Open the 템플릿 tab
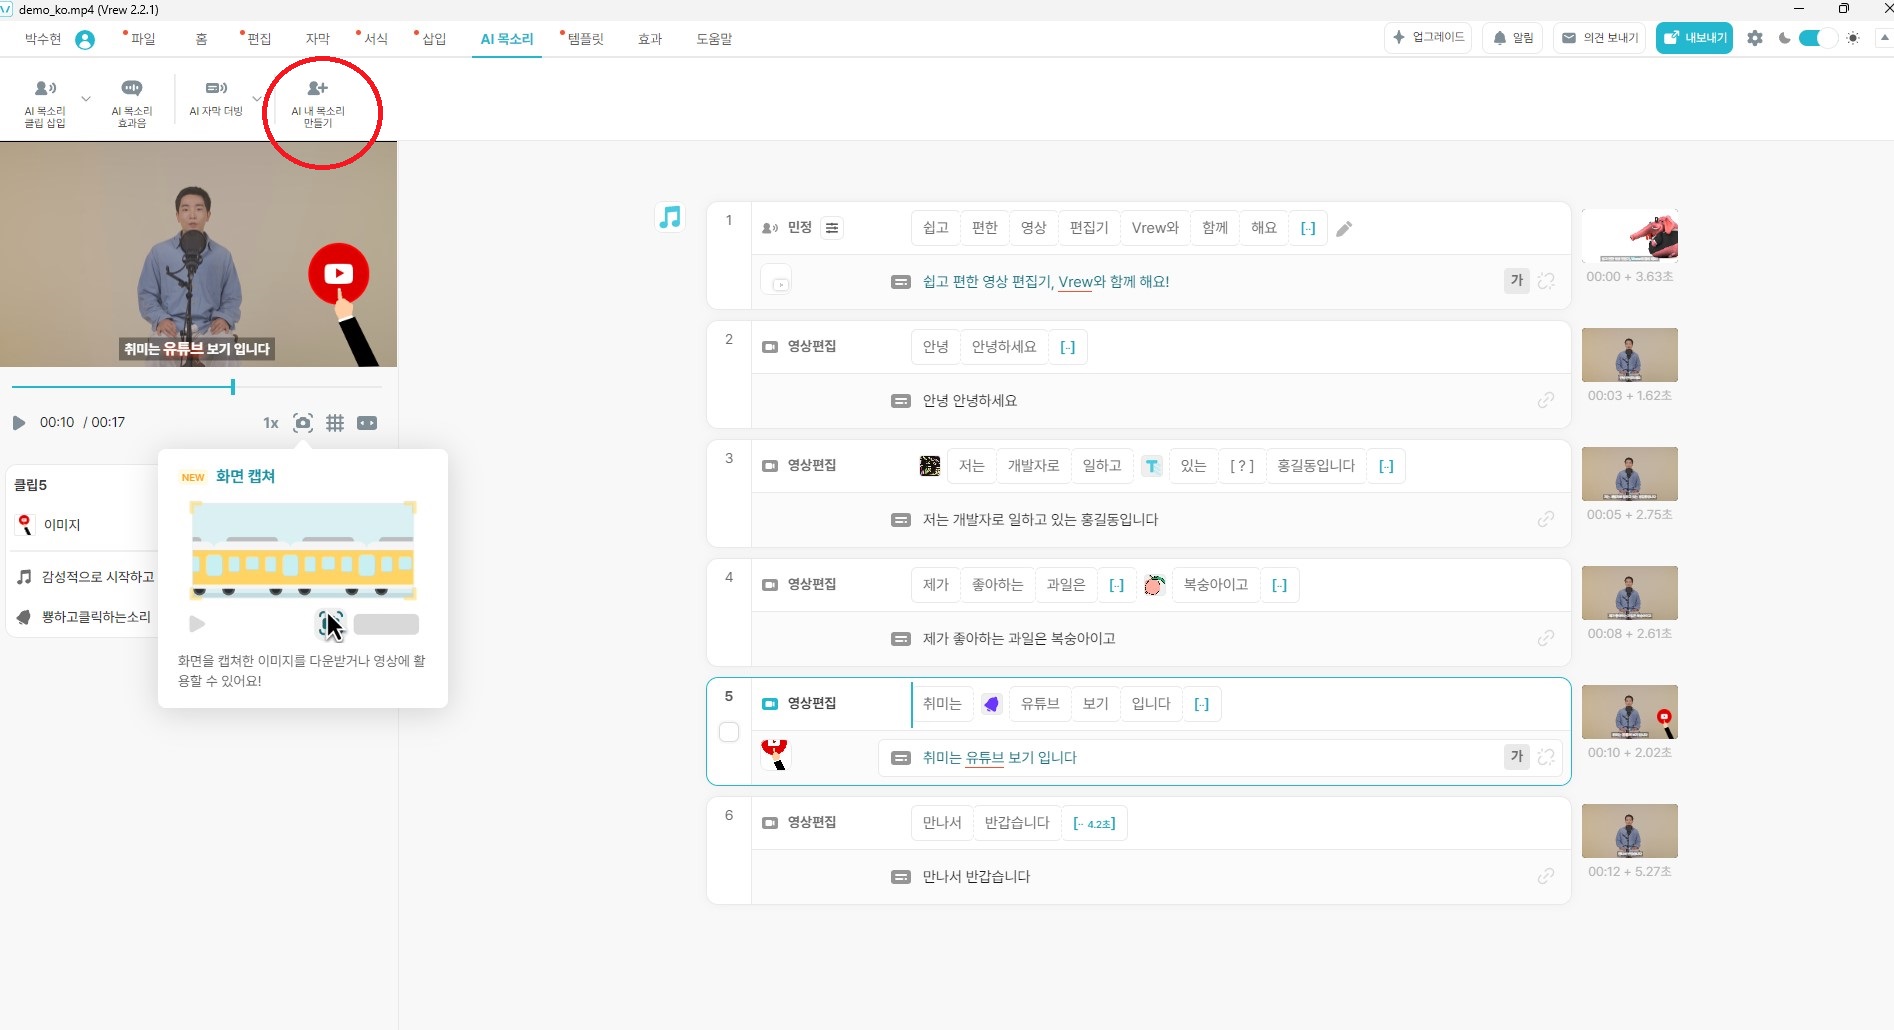The image size is (1894, 1030). coord(585,39)
